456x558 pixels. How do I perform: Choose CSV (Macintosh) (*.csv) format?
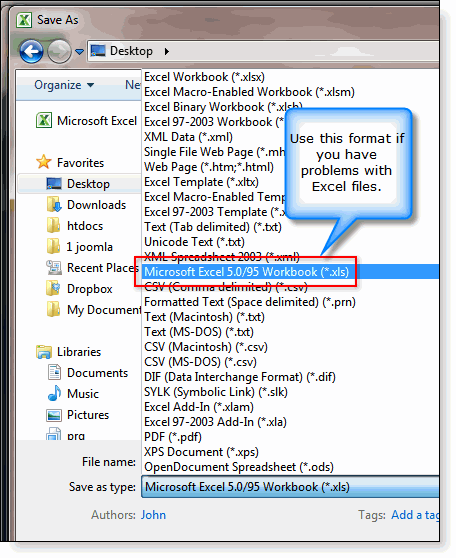[206, 347]
